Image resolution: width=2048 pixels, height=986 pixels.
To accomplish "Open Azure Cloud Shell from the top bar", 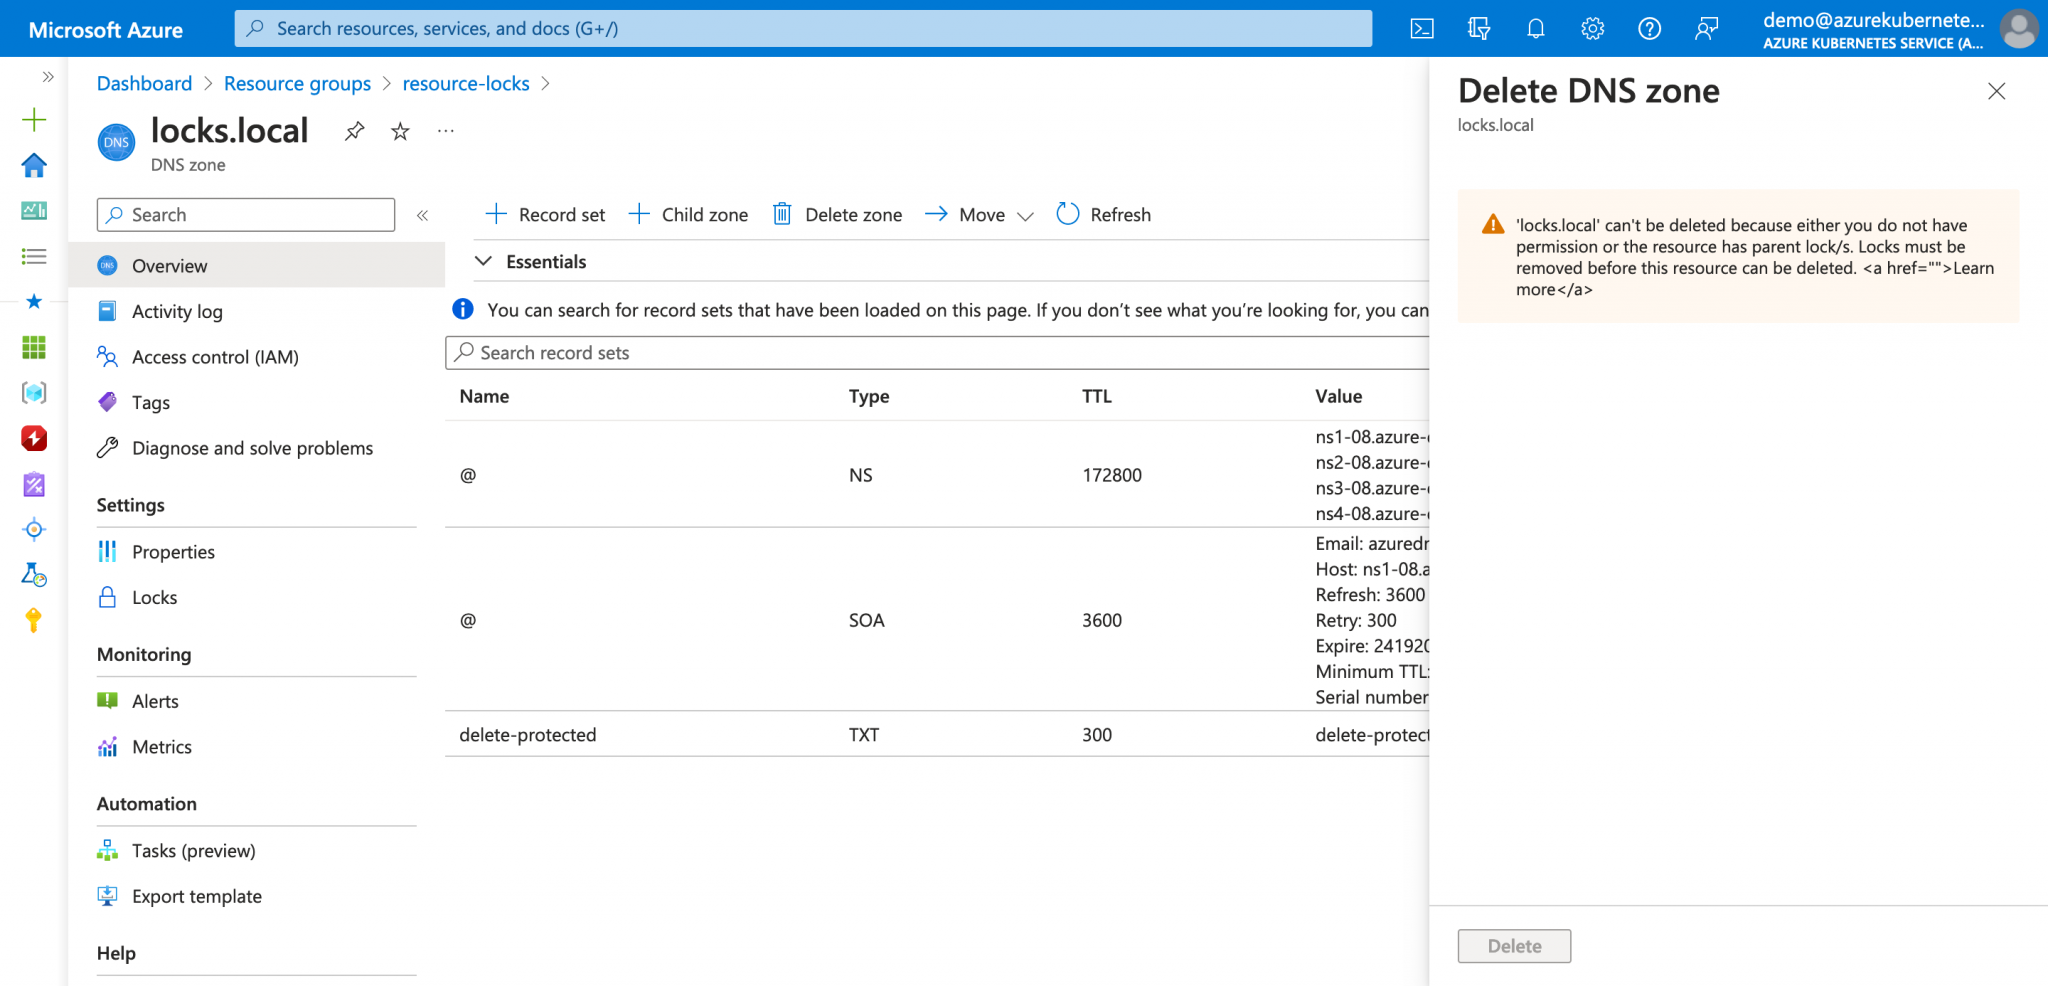I will click(x=1422, y=27).
